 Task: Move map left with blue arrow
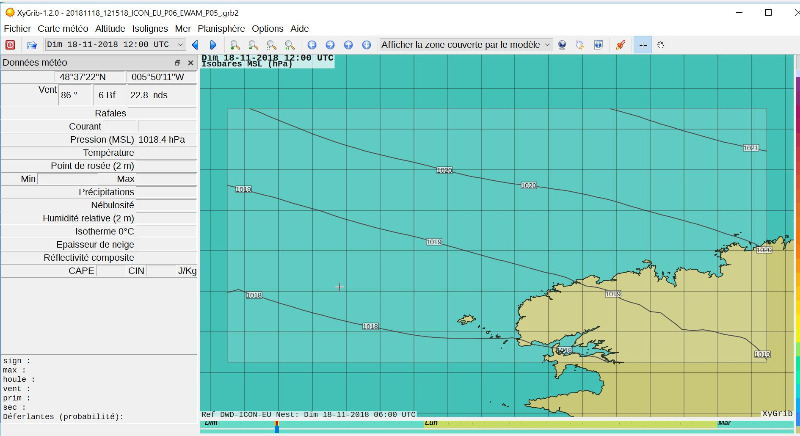click(x=312, y=45)
